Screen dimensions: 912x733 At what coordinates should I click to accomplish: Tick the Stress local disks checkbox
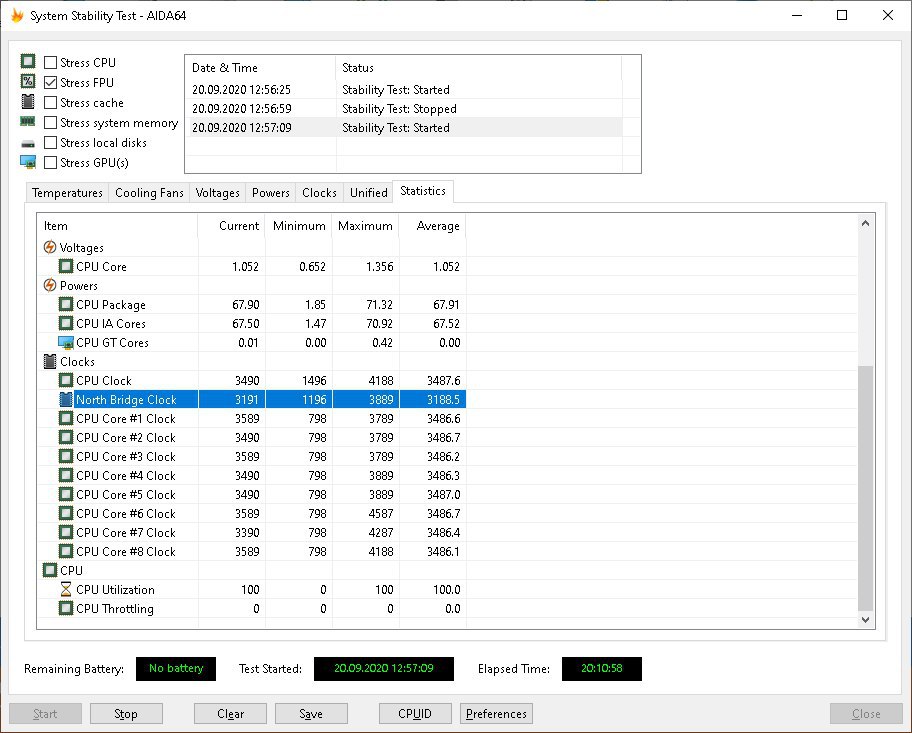[x=51, y=143]
